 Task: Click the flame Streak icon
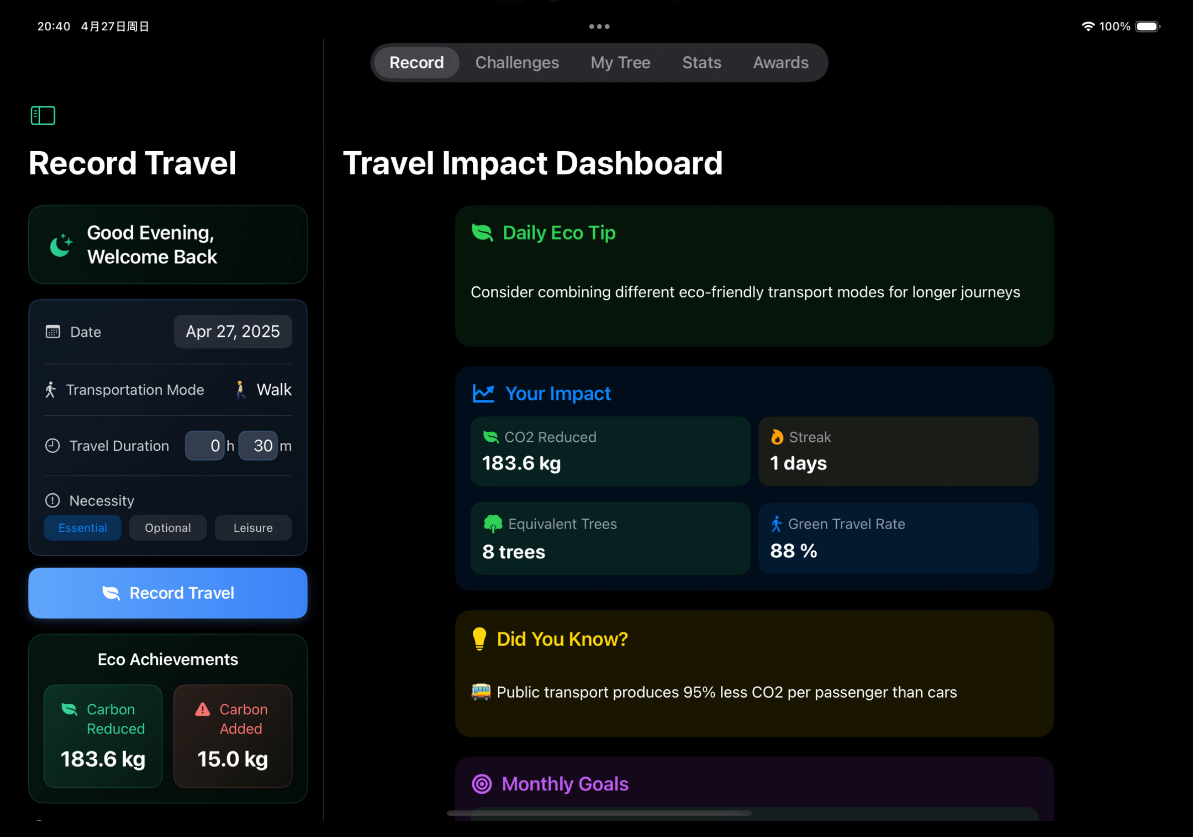777,437
